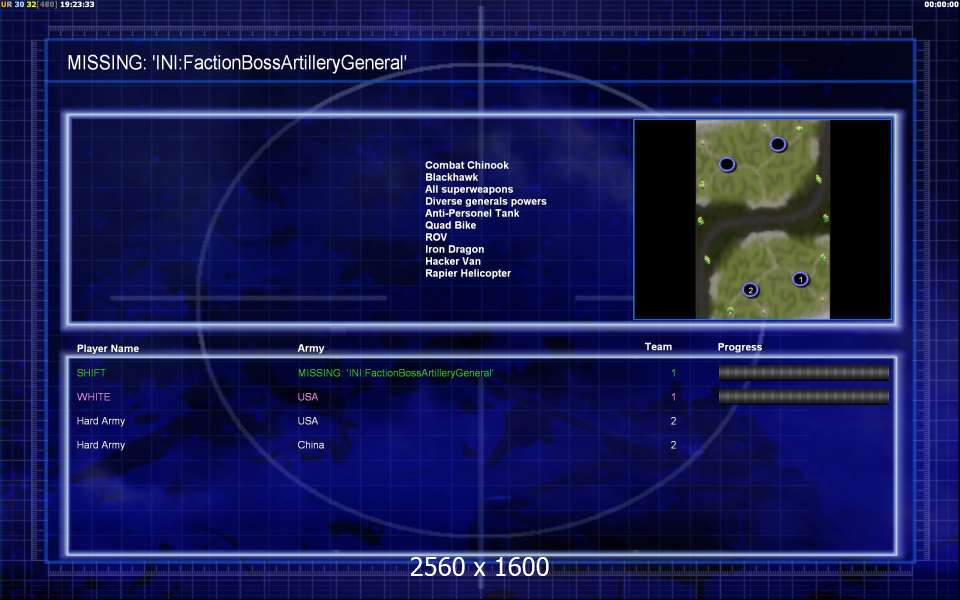Screen dimensions: 960x600
Task: Click the "Anti-Personel Tank" entry
Action: (472, 213)
